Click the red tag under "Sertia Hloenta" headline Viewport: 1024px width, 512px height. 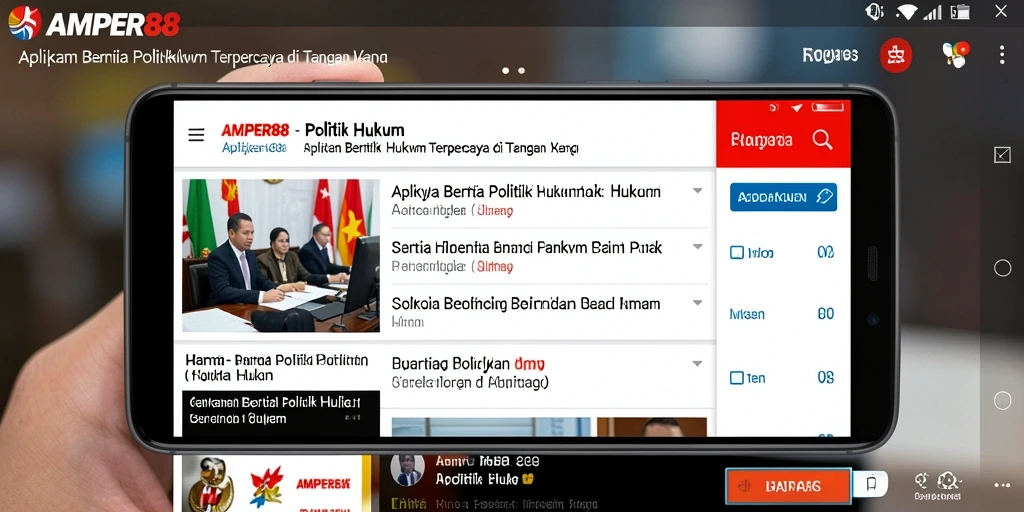pos(494,266)
